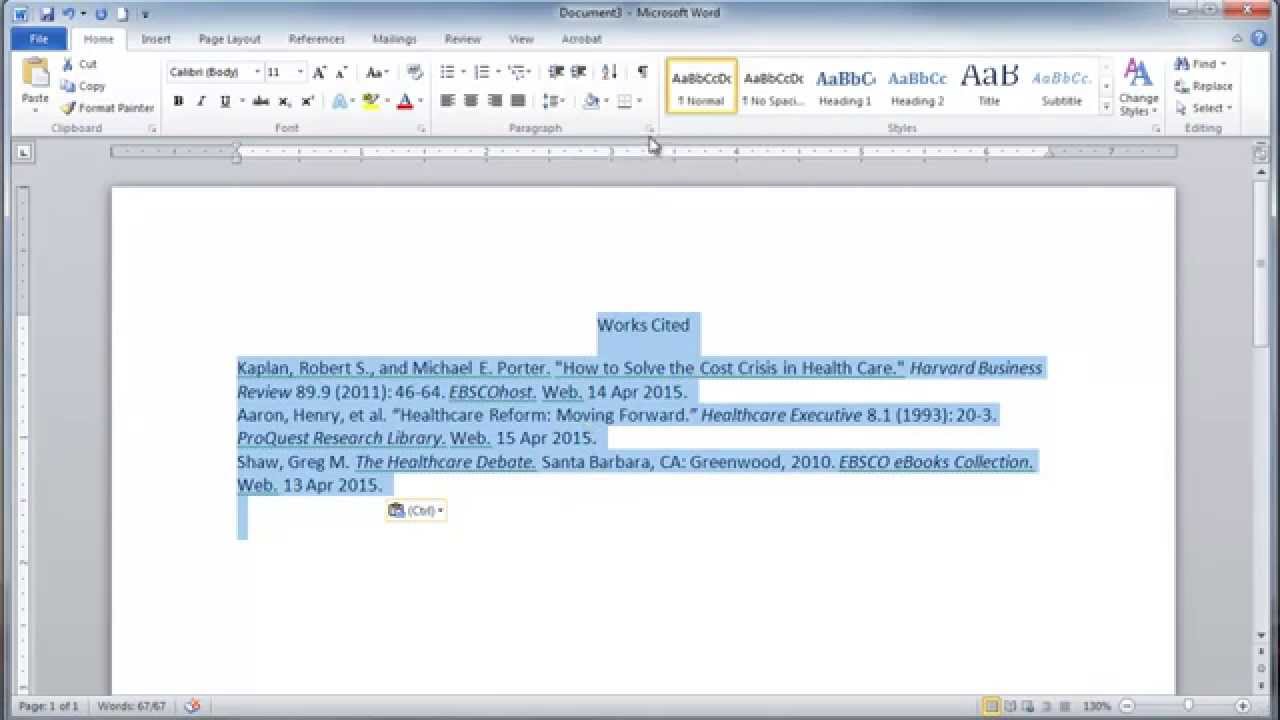
Task: Open the font size dropdown
Action: tap(300, 72)
